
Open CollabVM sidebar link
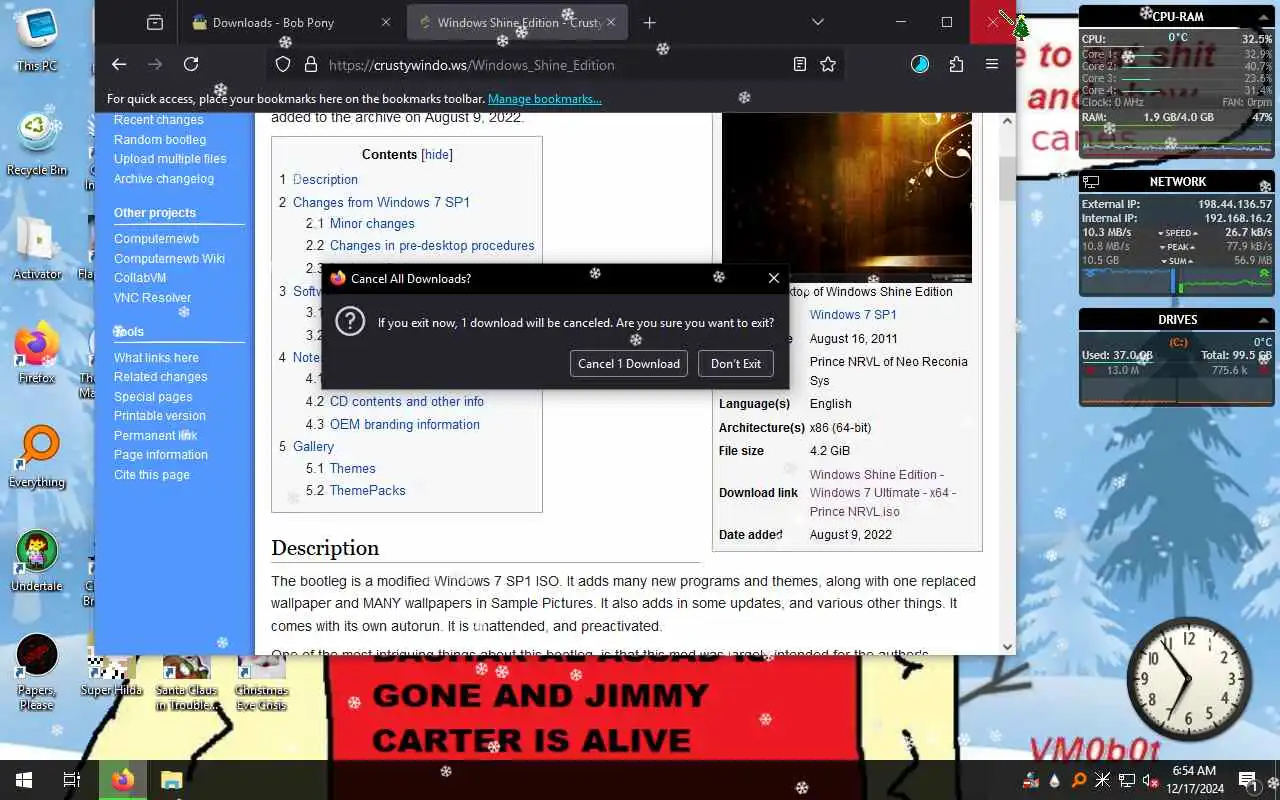tap(140, 278)
